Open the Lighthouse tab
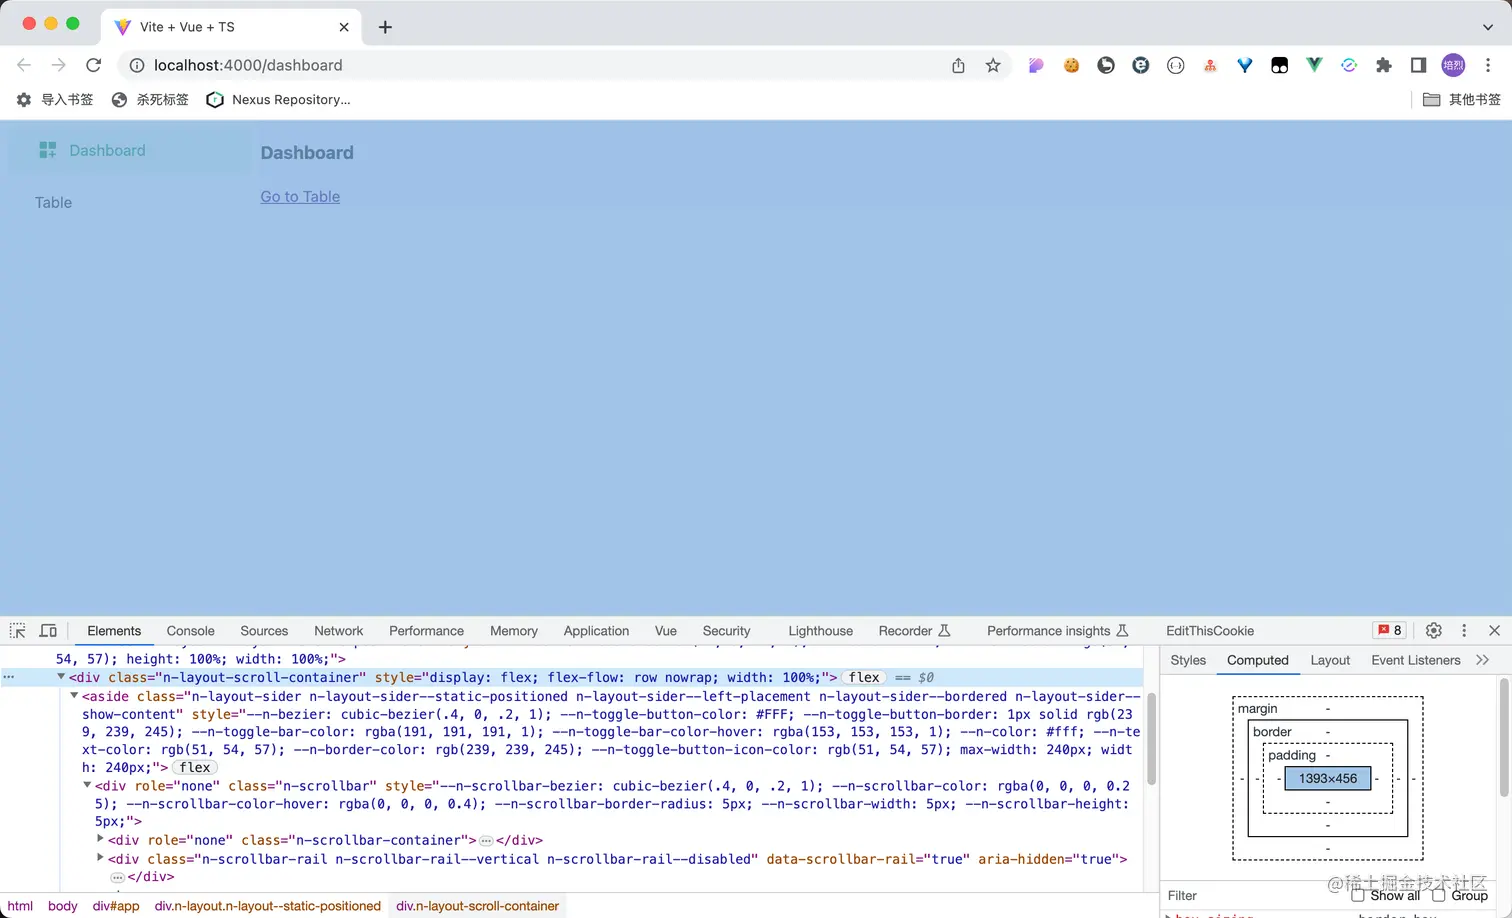This screenshot has width=1512, height=918. click(820, 631)
